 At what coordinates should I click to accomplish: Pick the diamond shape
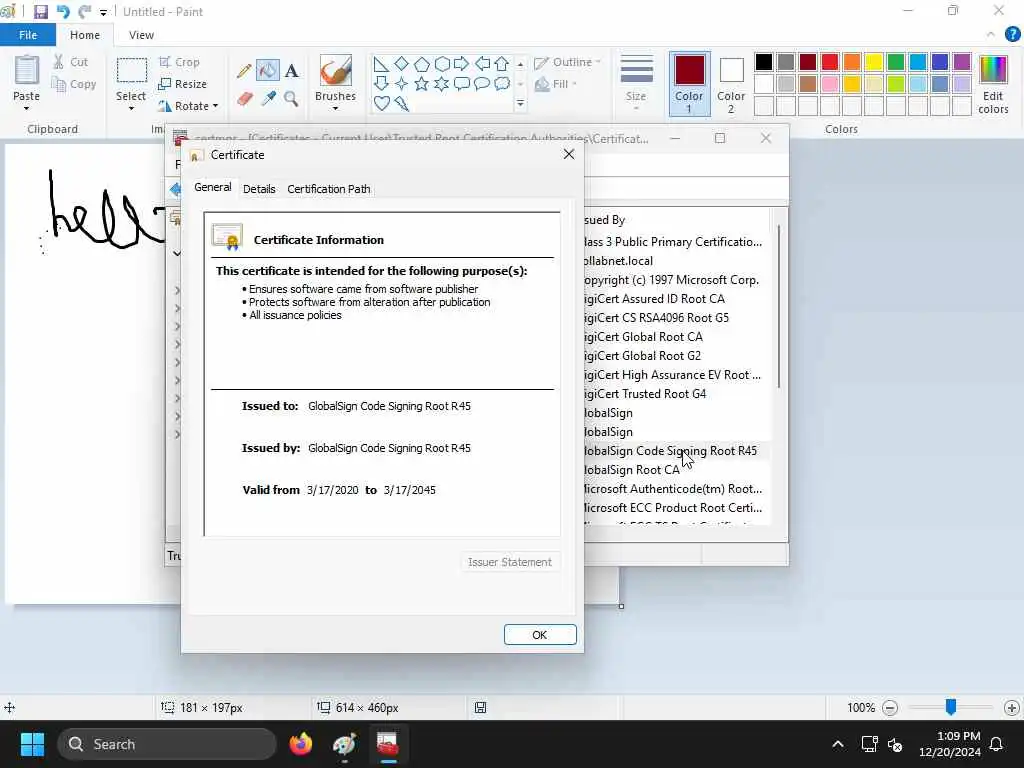tap(402, 63)
